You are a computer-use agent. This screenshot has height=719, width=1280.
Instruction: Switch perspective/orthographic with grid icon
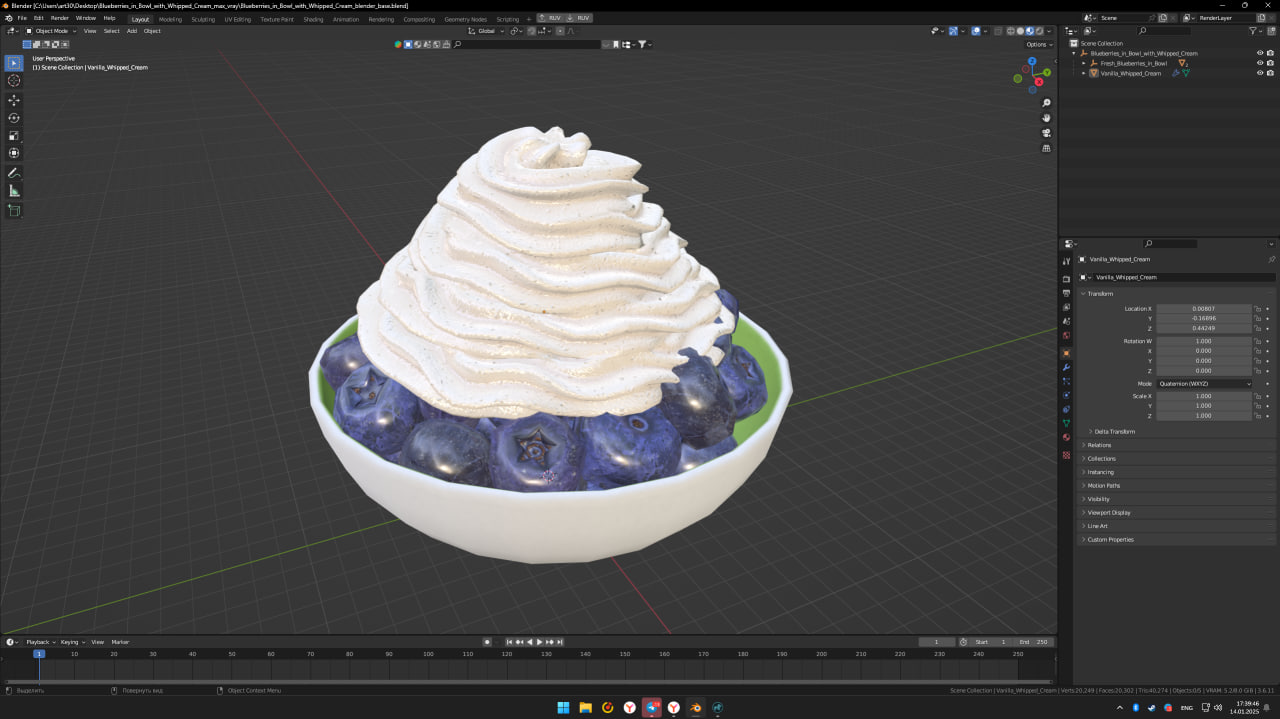[1046, 148]
